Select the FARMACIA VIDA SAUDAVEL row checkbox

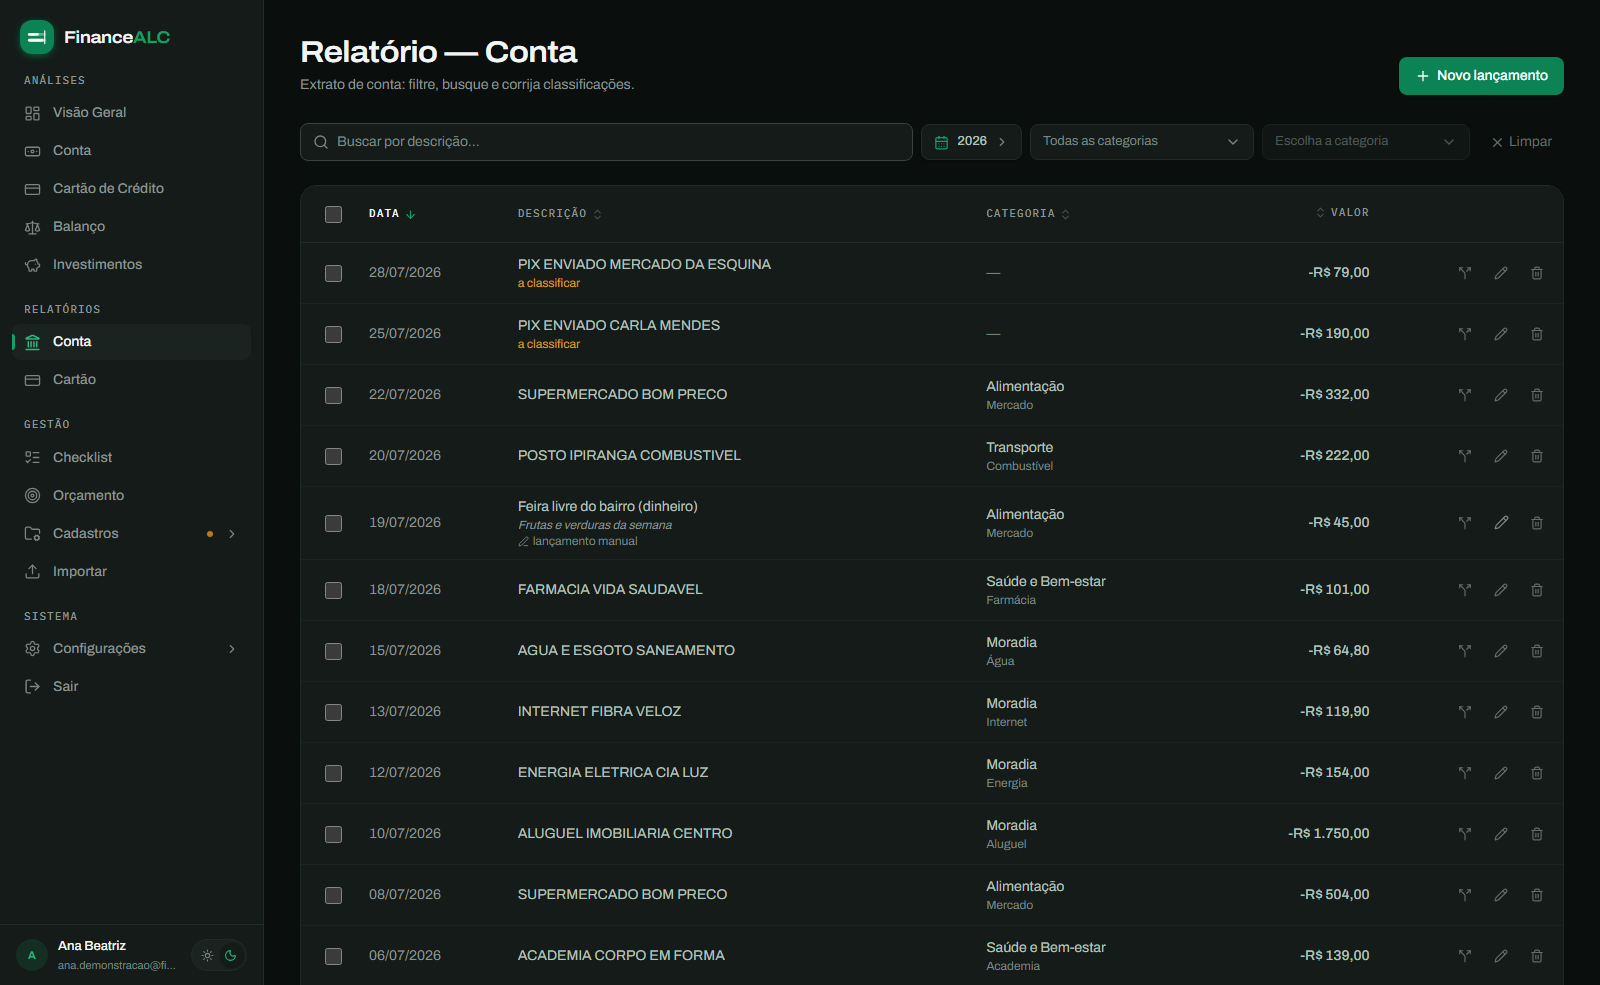tap(334, 590)
